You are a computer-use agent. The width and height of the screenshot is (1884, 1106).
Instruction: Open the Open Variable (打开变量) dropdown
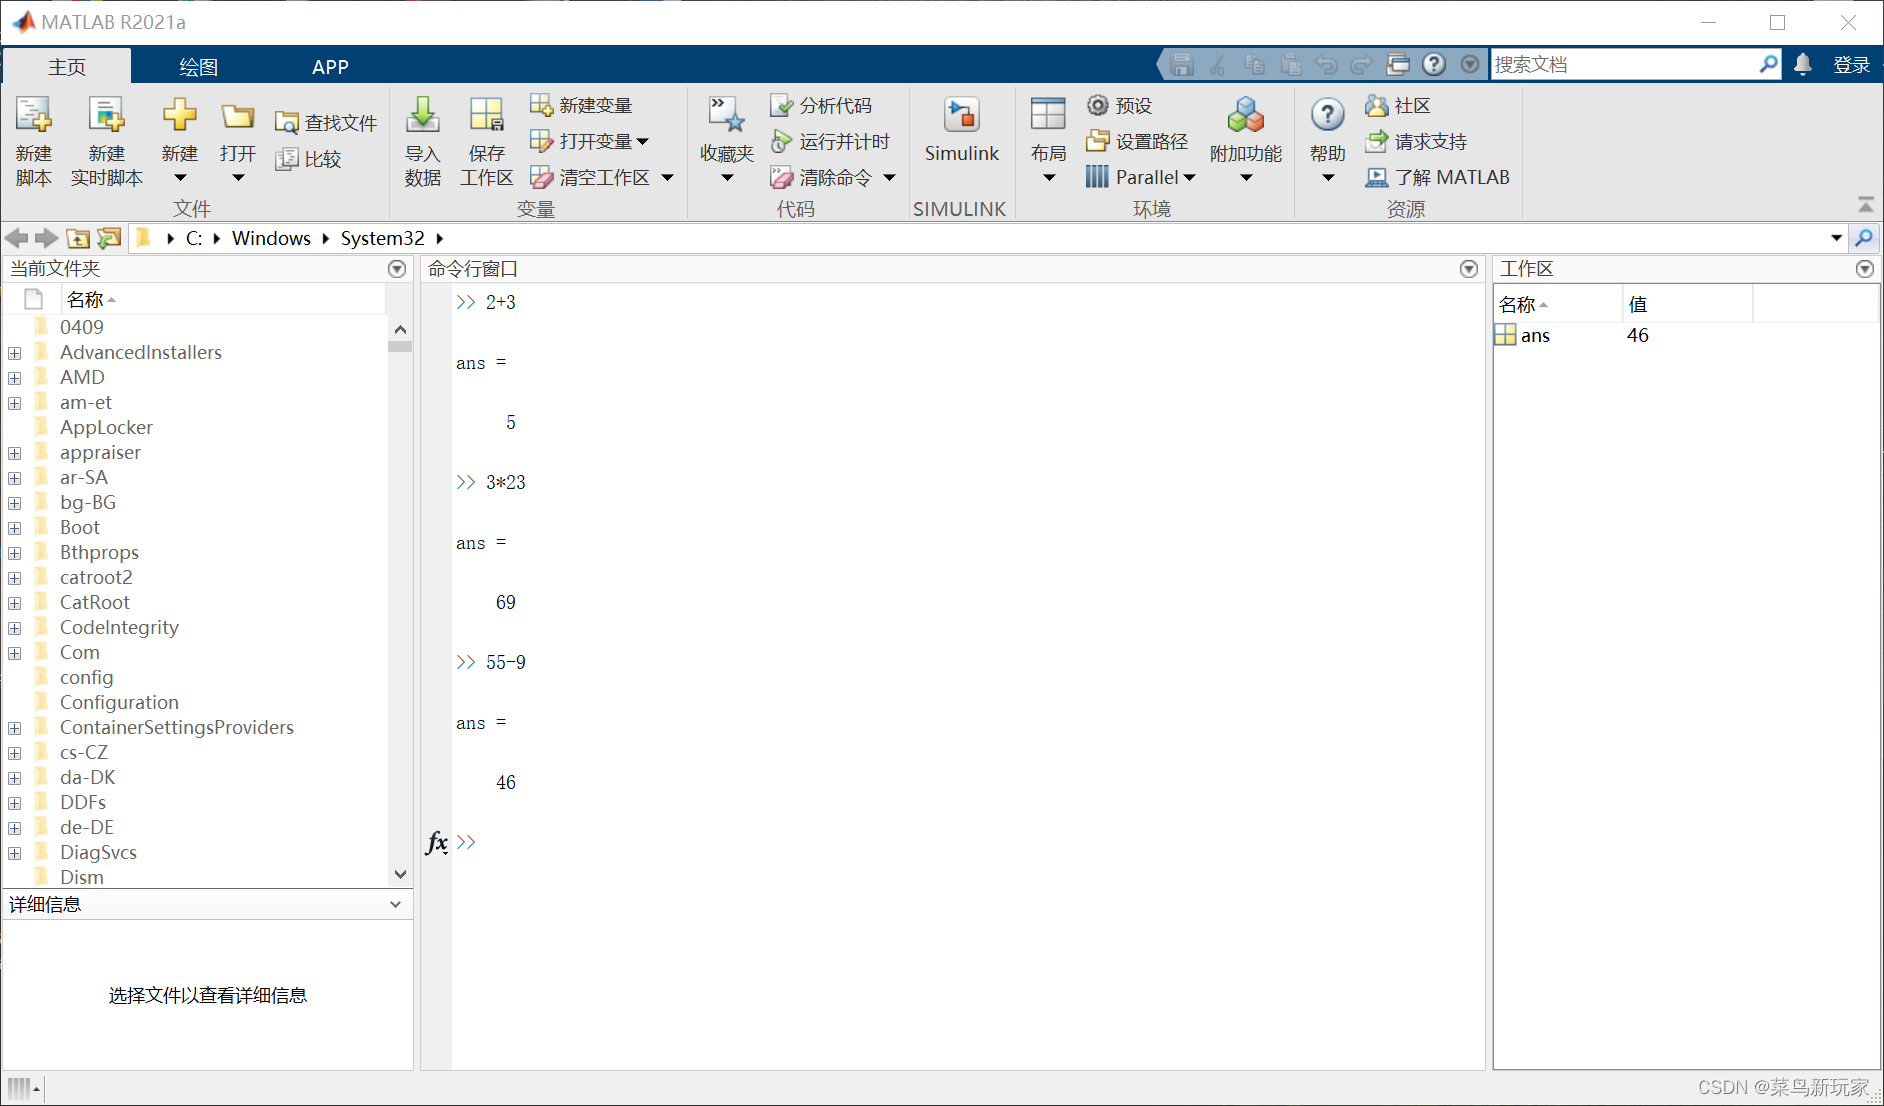tap(642, 142)
